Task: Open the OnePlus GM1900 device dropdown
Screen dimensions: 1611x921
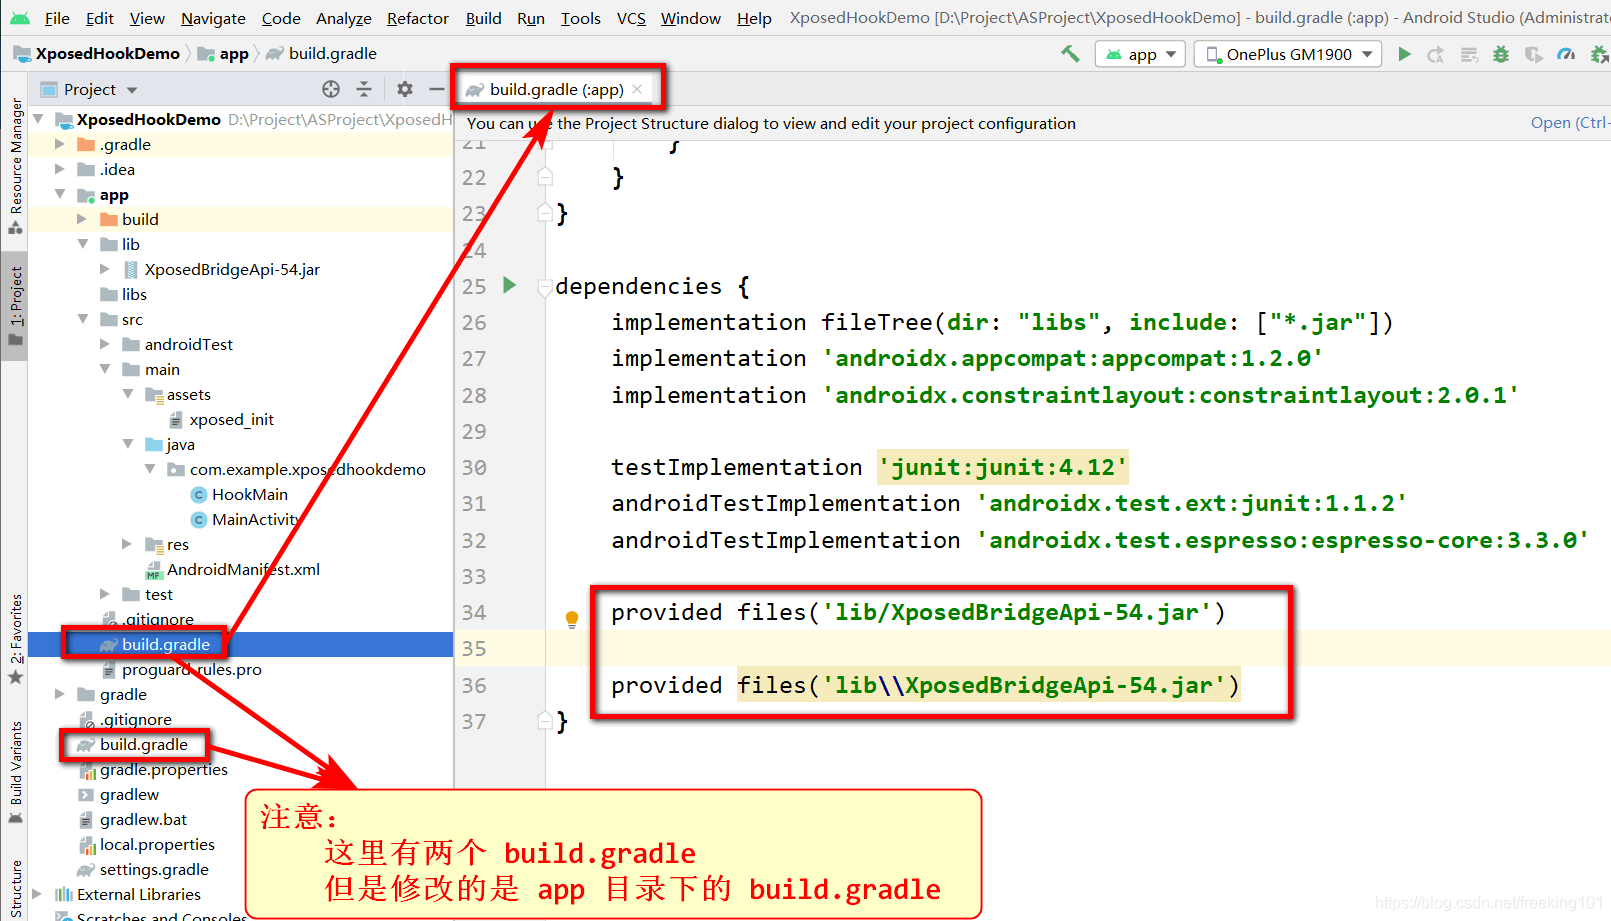Action: (x=1288, y=54)
